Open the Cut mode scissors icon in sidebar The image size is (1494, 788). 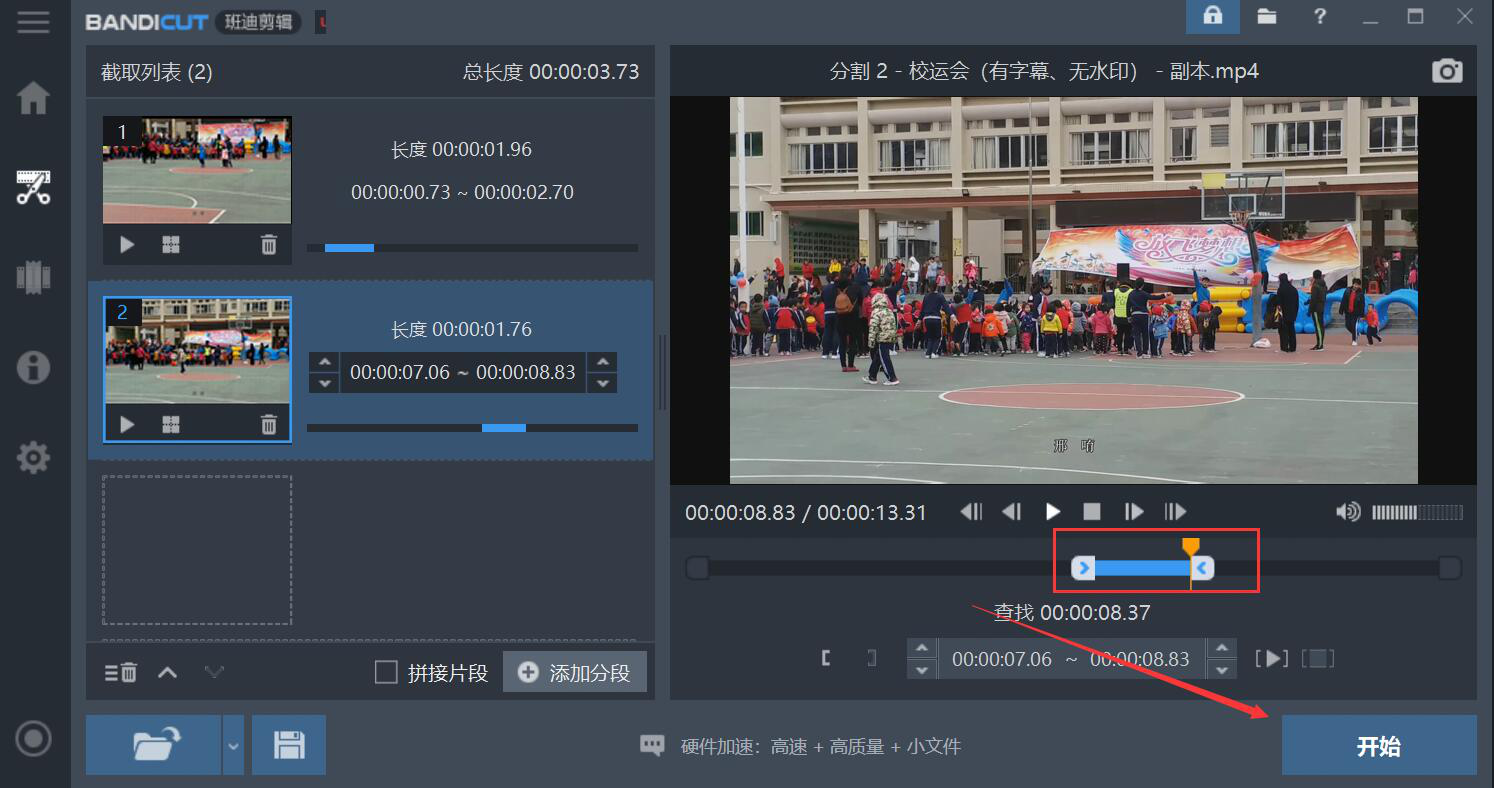pos(33,187)
